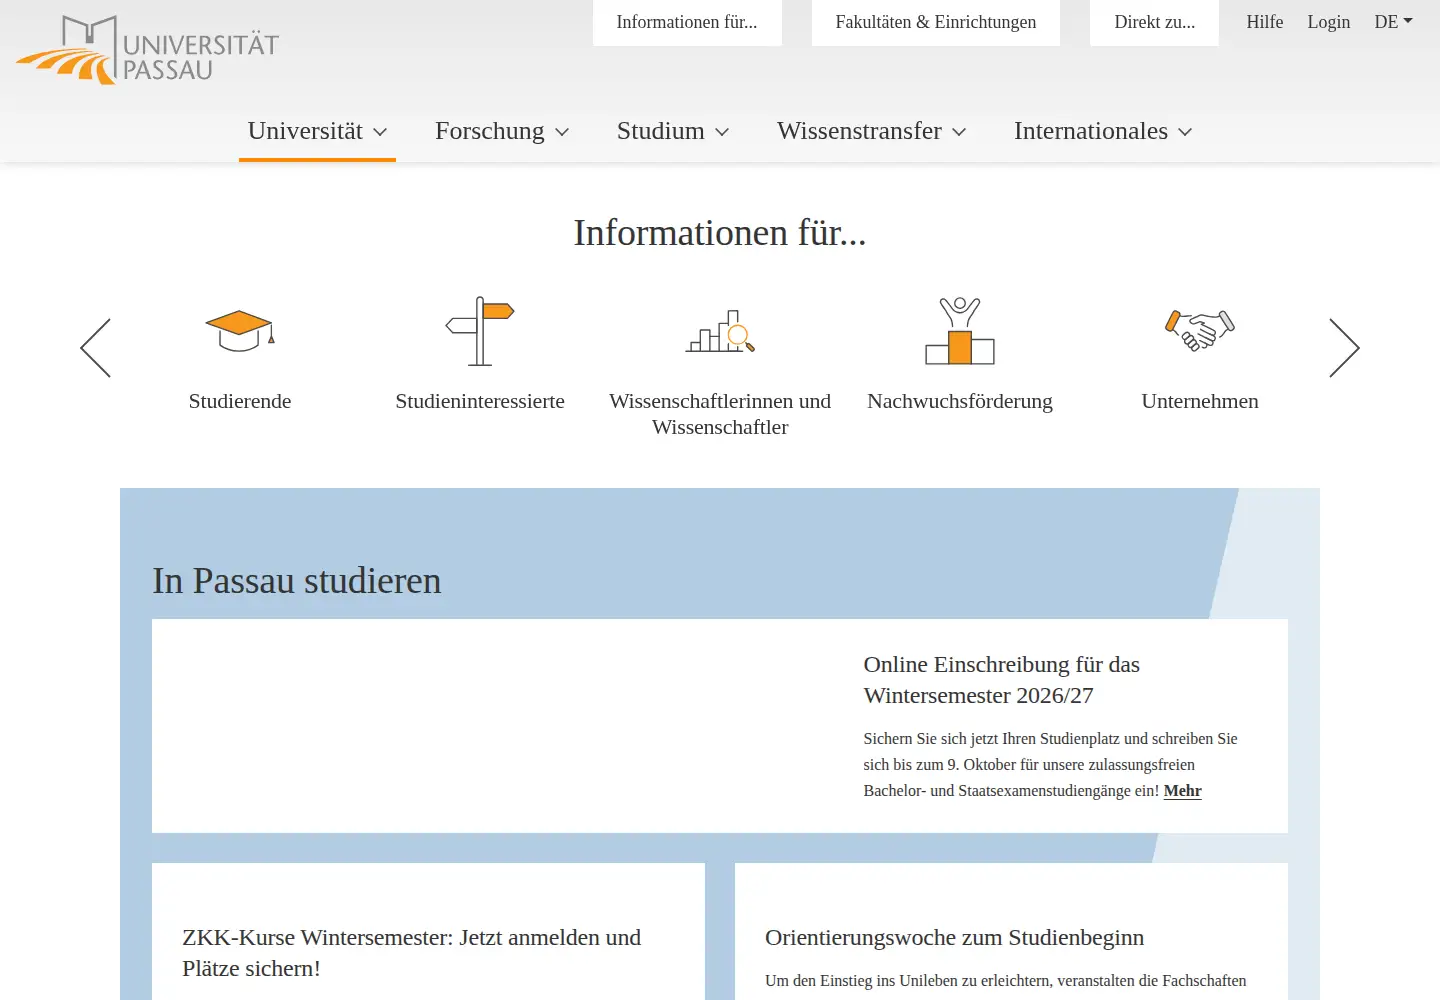Image resolution: width=1440 pixels, height=1000 pixels.
Task: Click the 'In Passau studieren' heading
Action: [297, 581]
